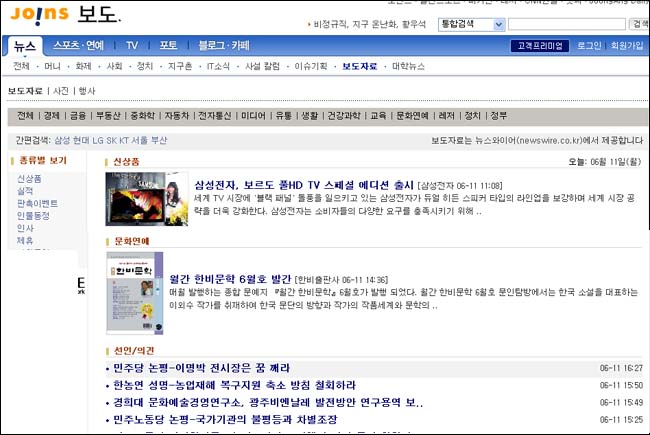650x435 pixels.
Task: Filter press releases by 문화연예 in gray bar
Action: (x=412, y=116)
